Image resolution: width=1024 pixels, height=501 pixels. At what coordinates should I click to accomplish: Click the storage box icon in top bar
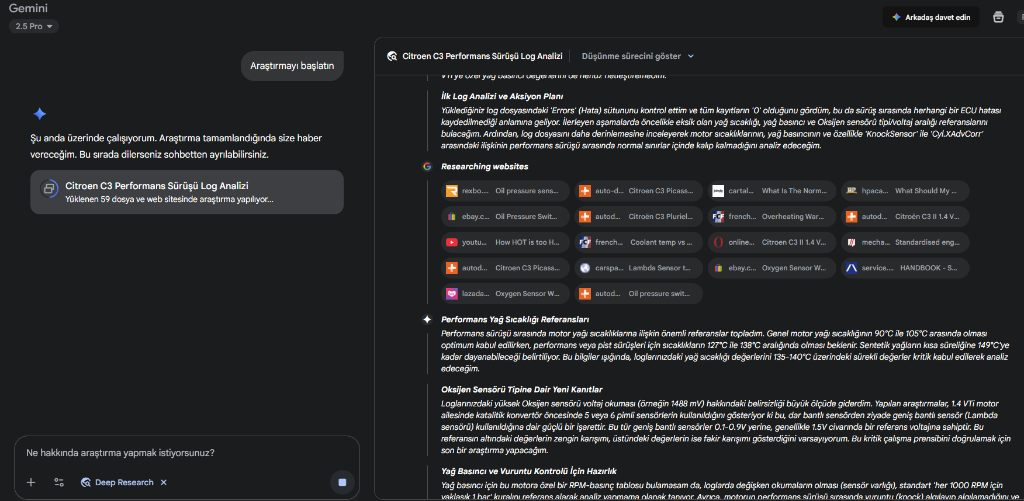point(998,17)
